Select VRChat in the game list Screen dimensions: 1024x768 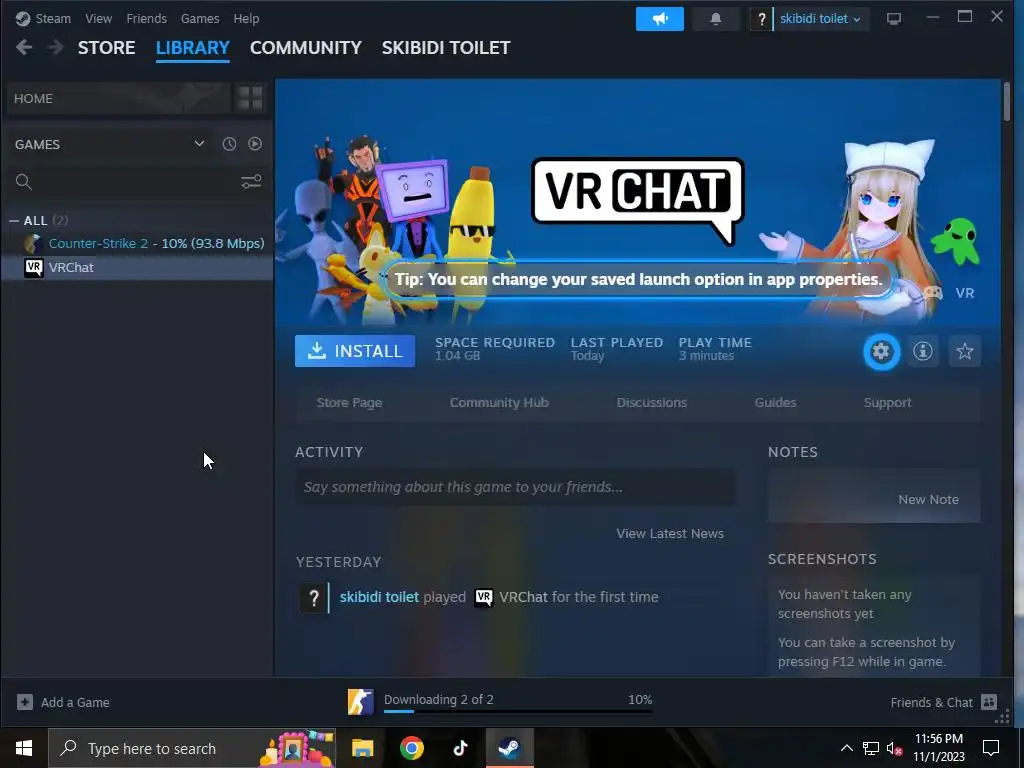point(137,267)
